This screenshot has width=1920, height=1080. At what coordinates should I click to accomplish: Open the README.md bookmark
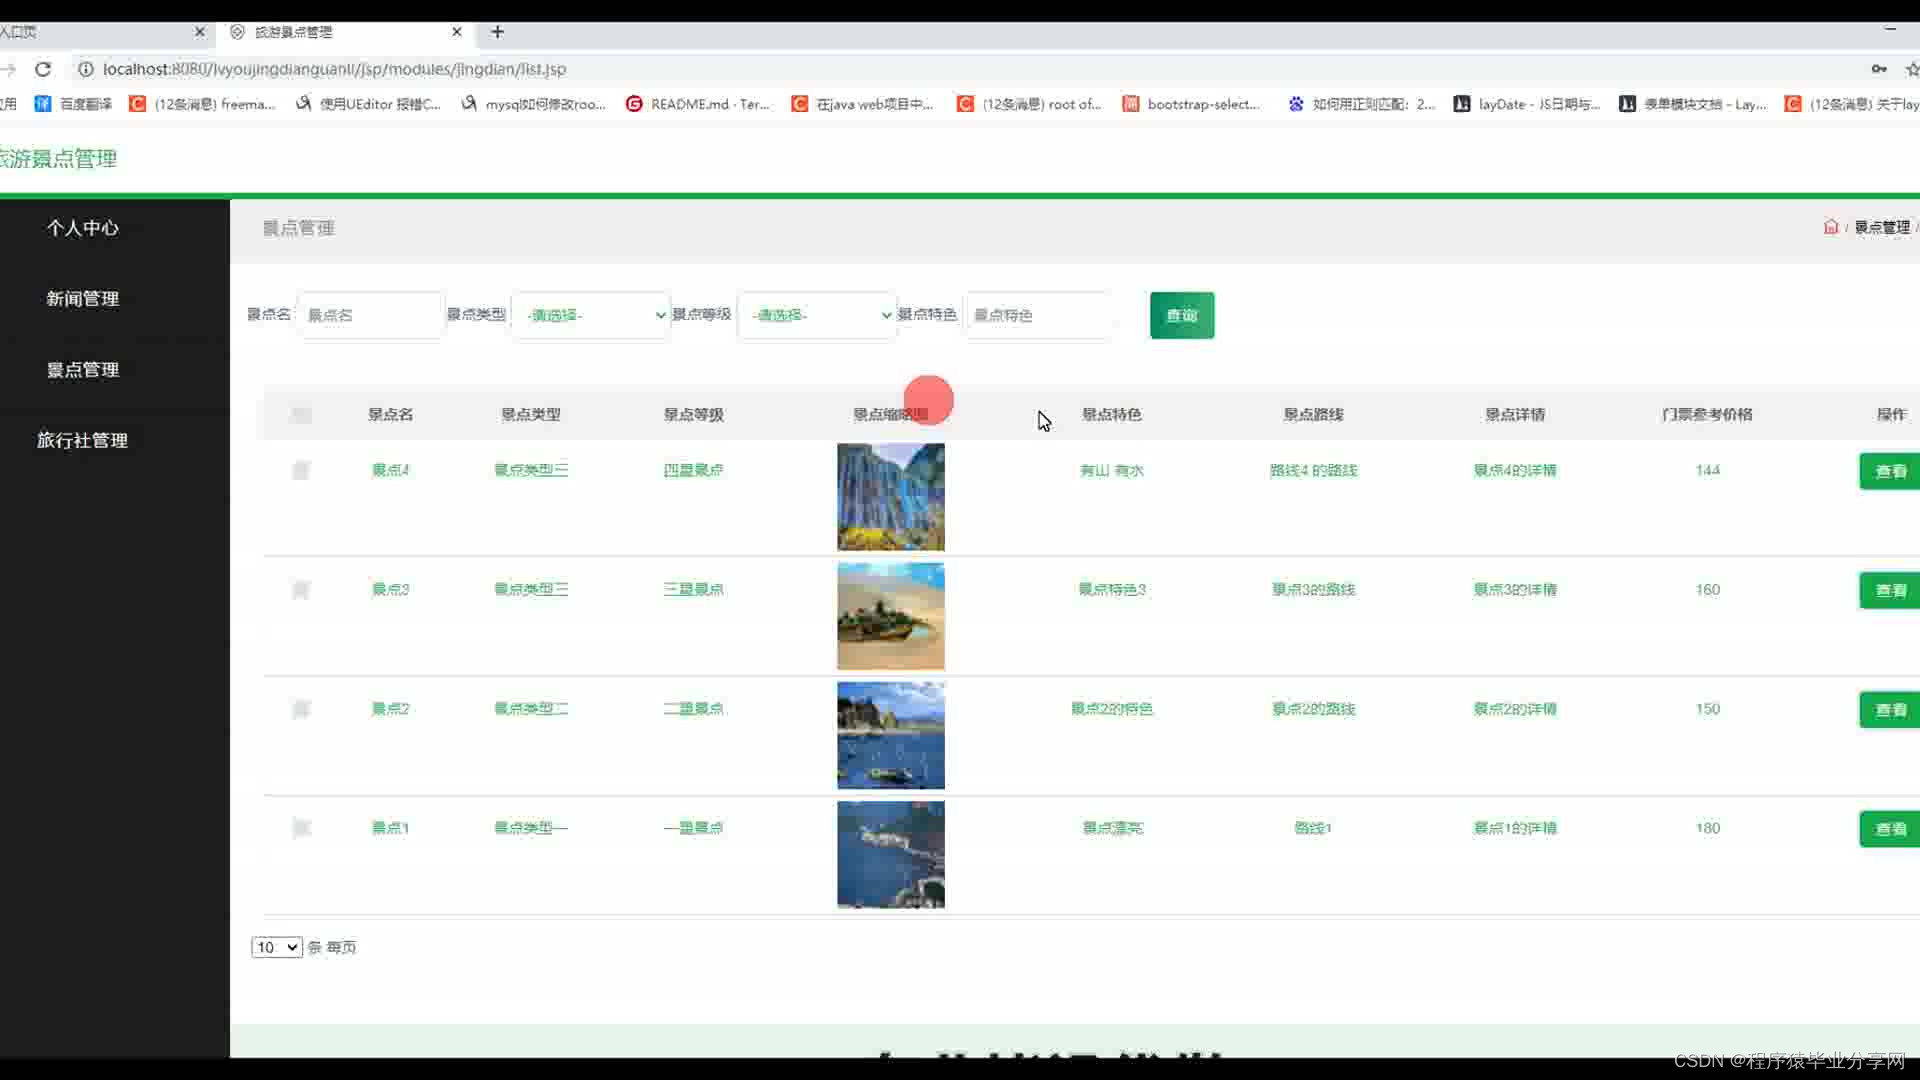698,104
